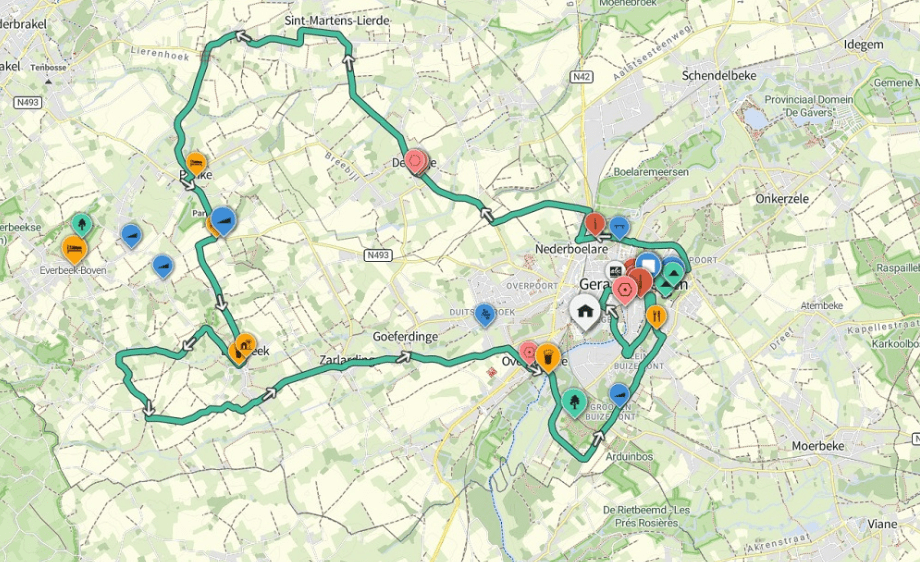Click the Sint-Martens-Lierde place label
The width and height of the screenshot is (920, 562).
pos(337,21)
